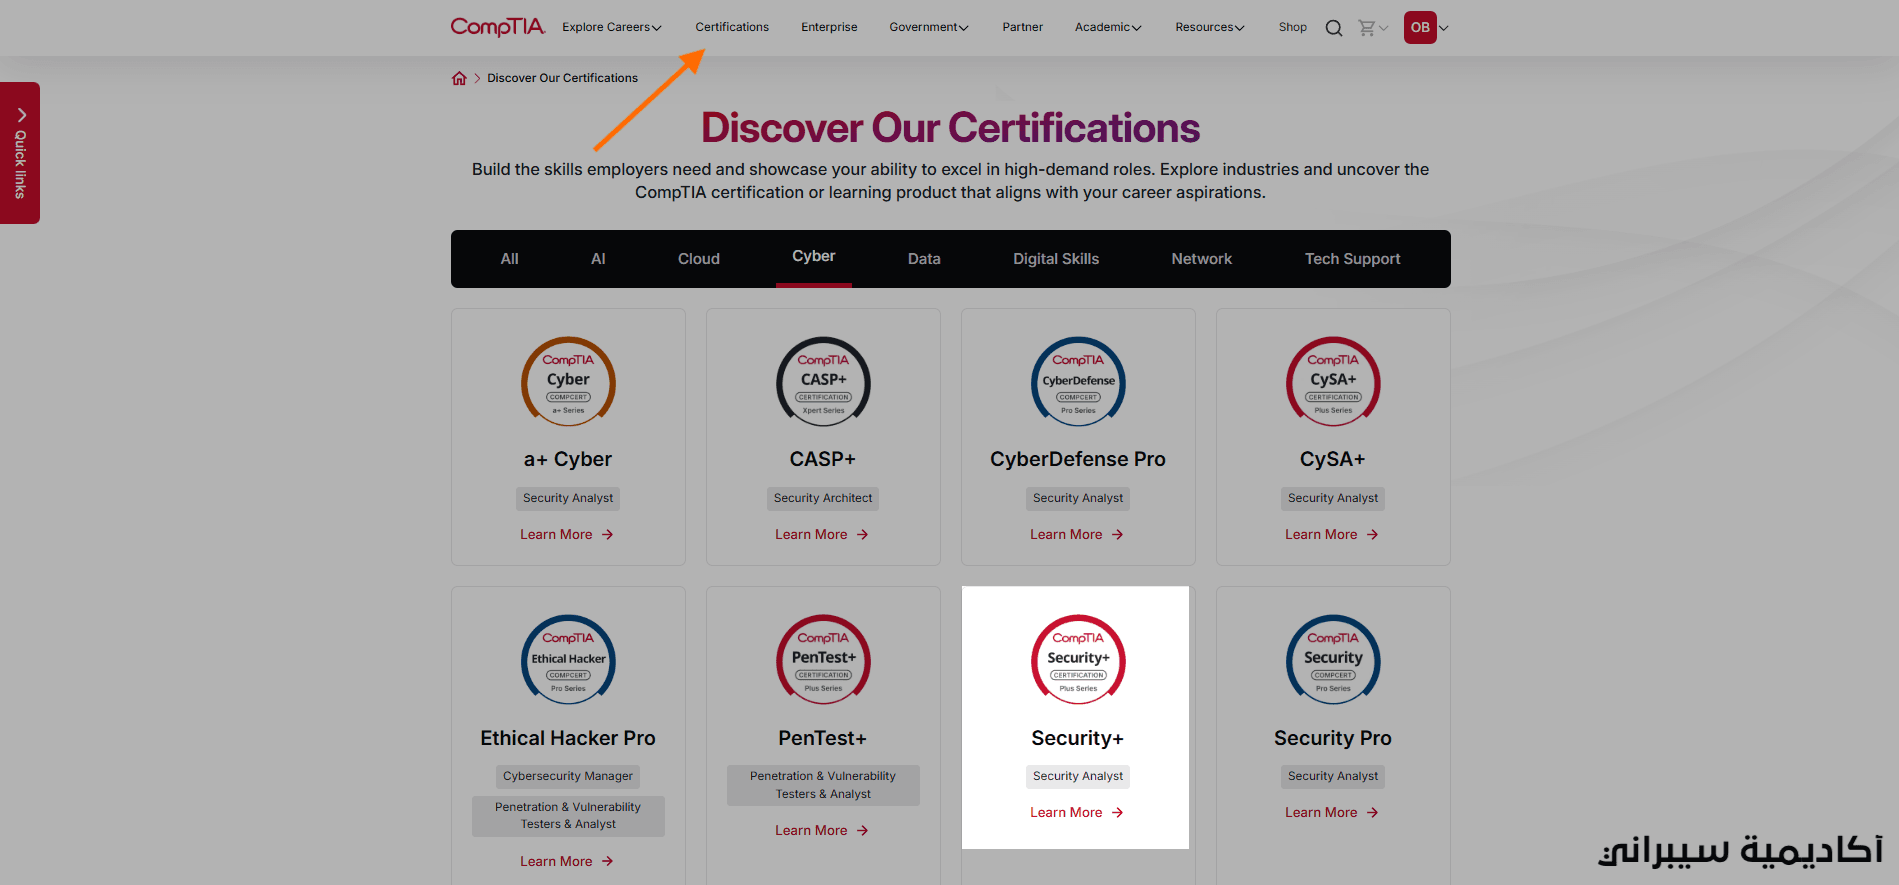Expand the Resources menu
Image resolution: width=1899 pixels, height=885 pixels.
(x=1210, y=27)
